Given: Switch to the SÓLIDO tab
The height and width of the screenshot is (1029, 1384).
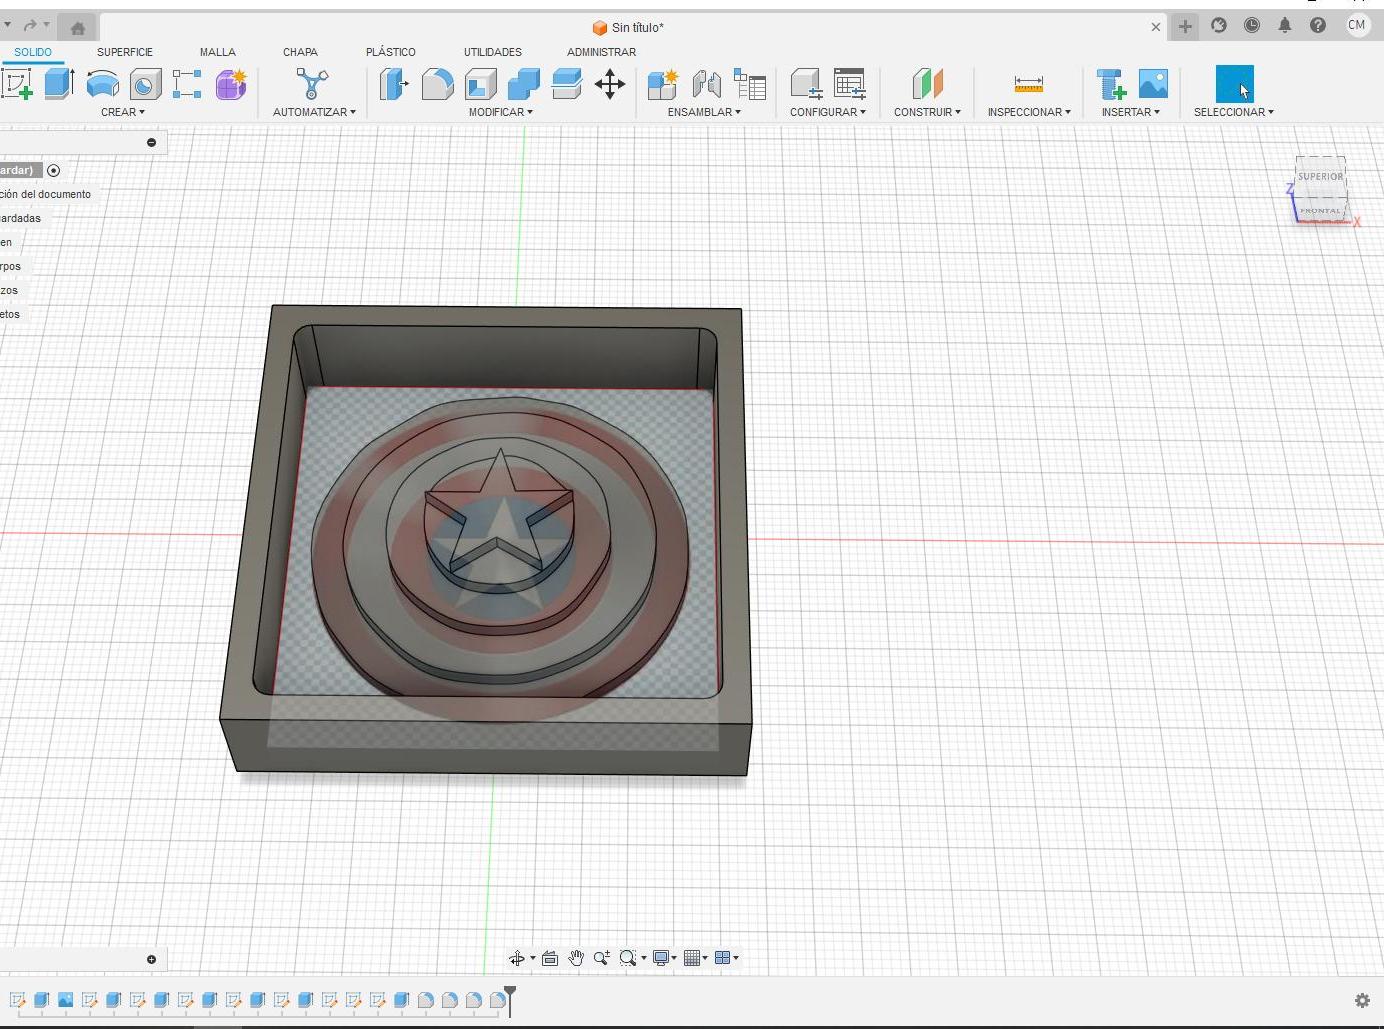Looking at the screenshot, I should click(33, 52).
